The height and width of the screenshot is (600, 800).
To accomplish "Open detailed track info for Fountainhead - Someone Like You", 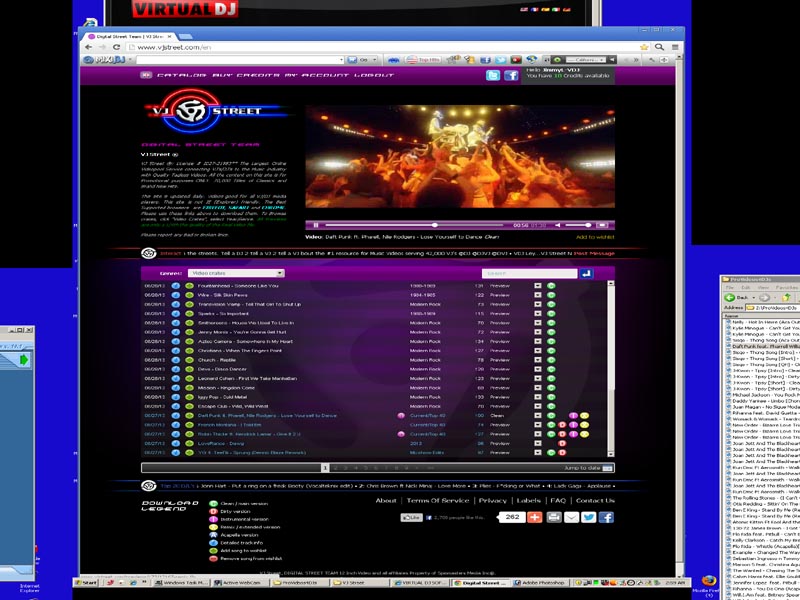I will 176,286.
